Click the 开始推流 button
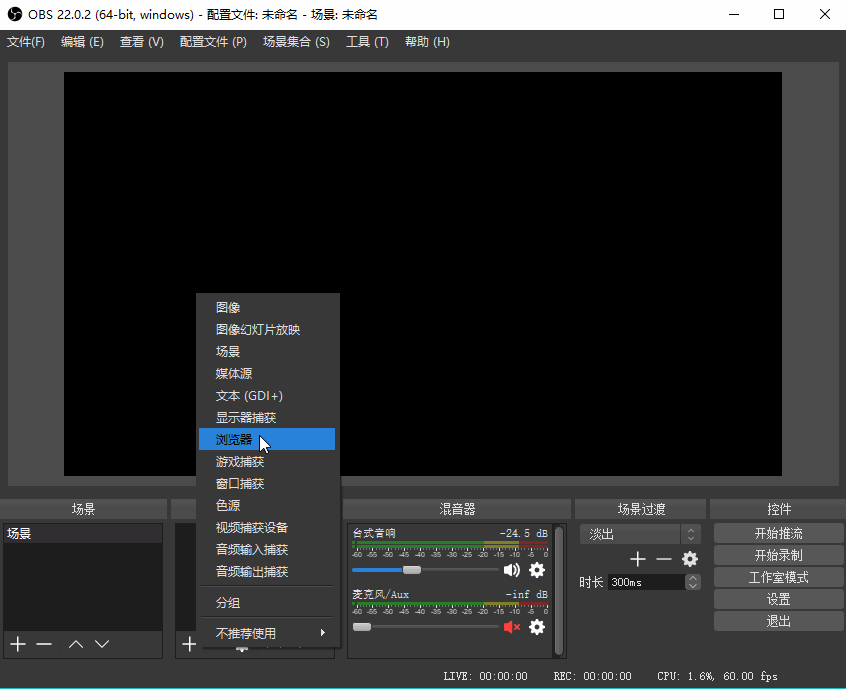This screenshot has height=689, width=846. (779, 532)
